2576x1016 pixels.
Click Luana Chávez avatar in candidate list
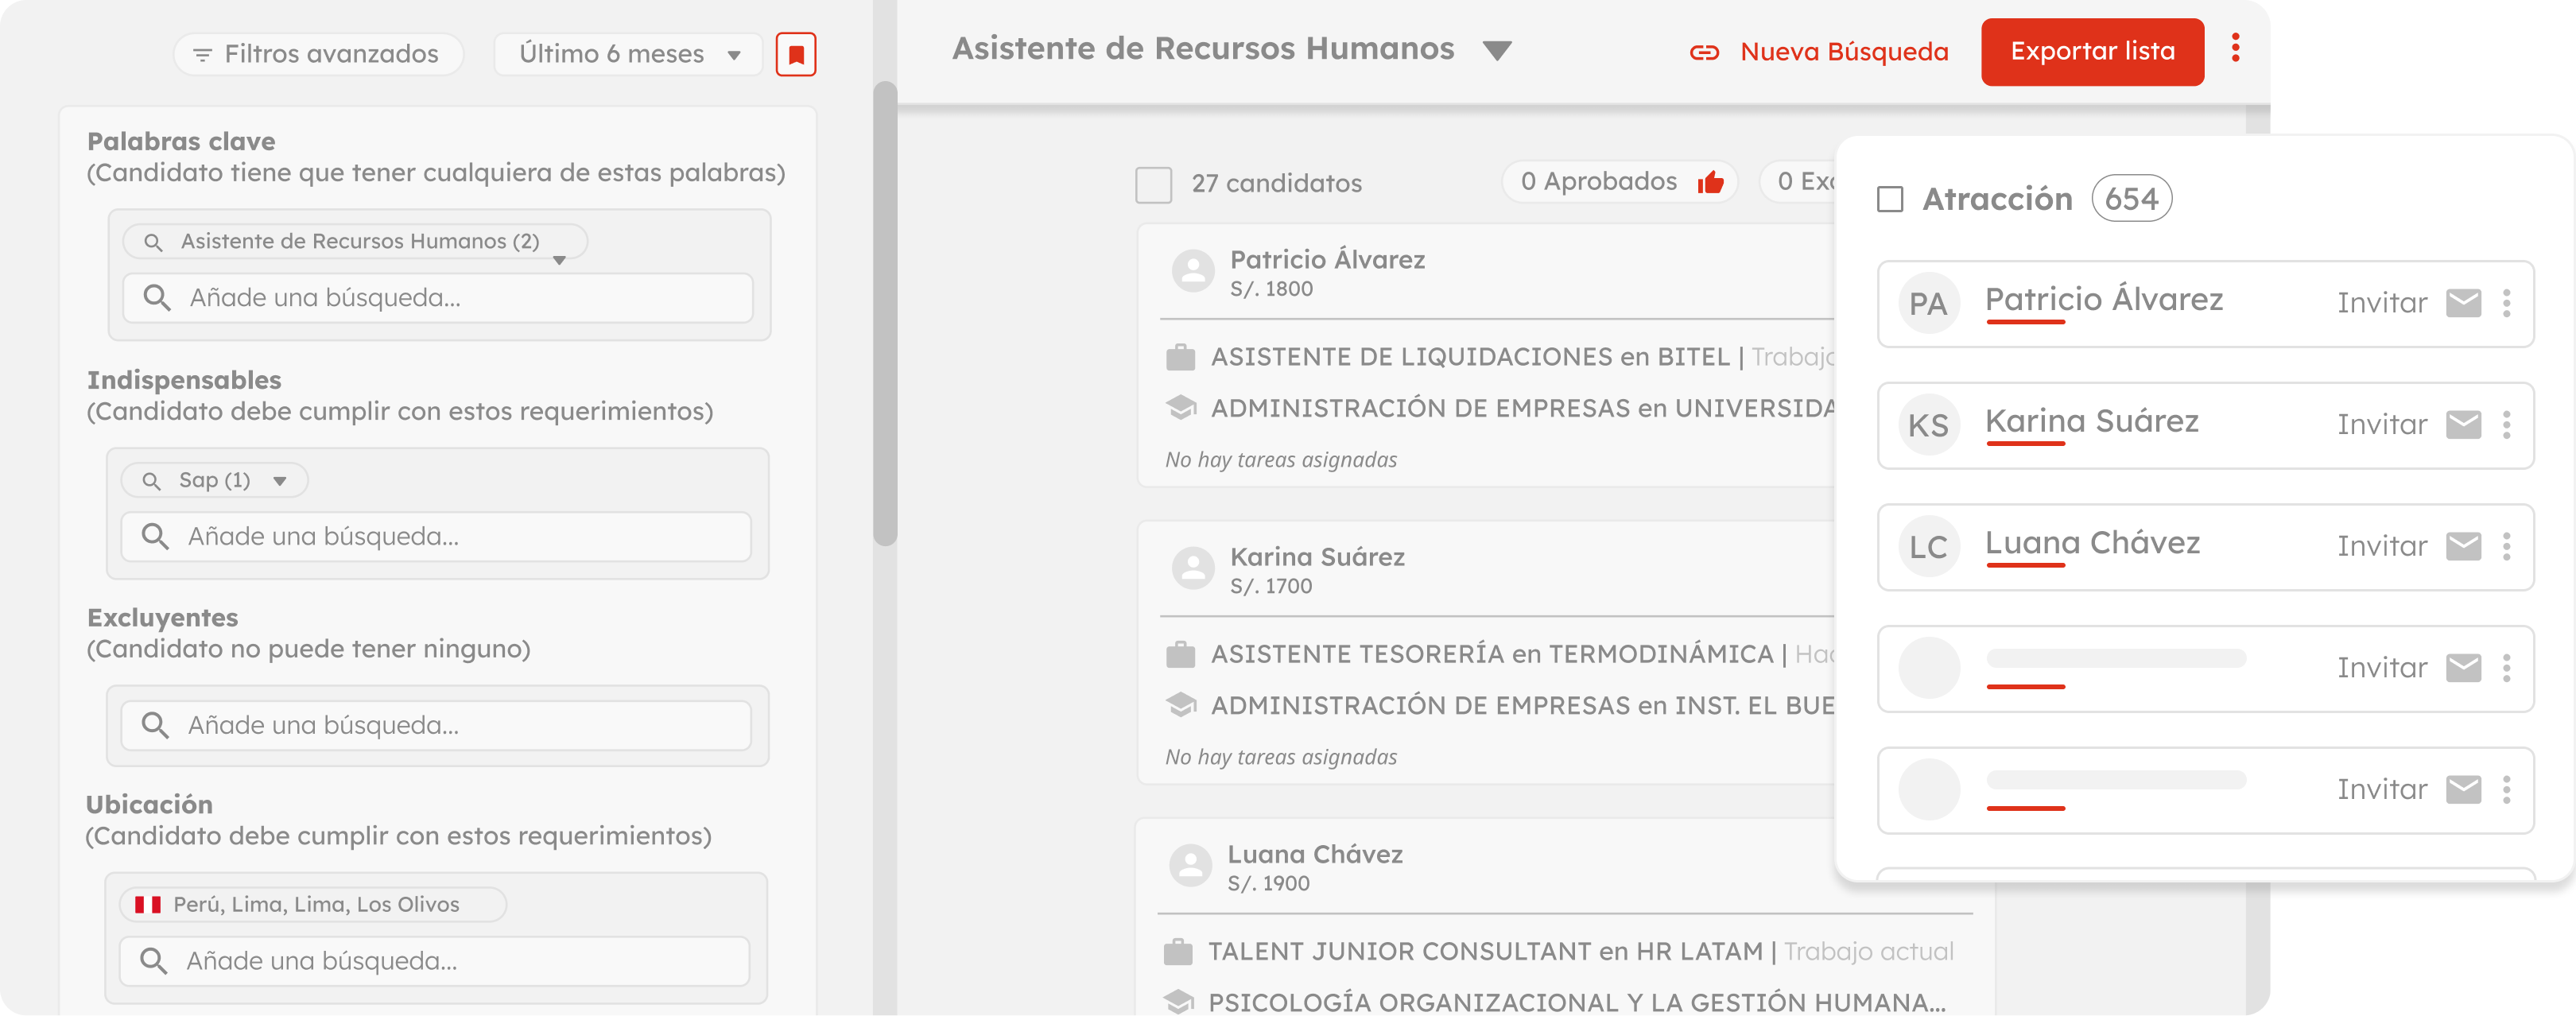click(x=1190, y=865)
